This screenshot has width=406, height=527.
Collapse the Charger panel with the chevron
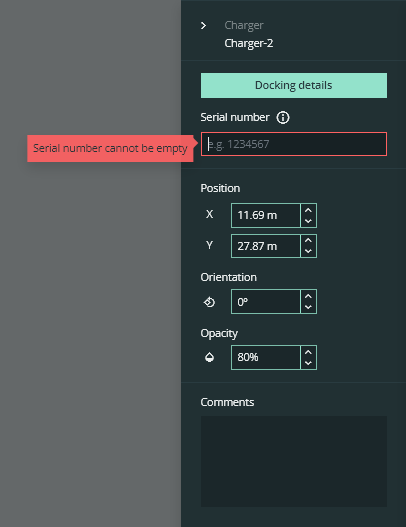tap(203, 26)
